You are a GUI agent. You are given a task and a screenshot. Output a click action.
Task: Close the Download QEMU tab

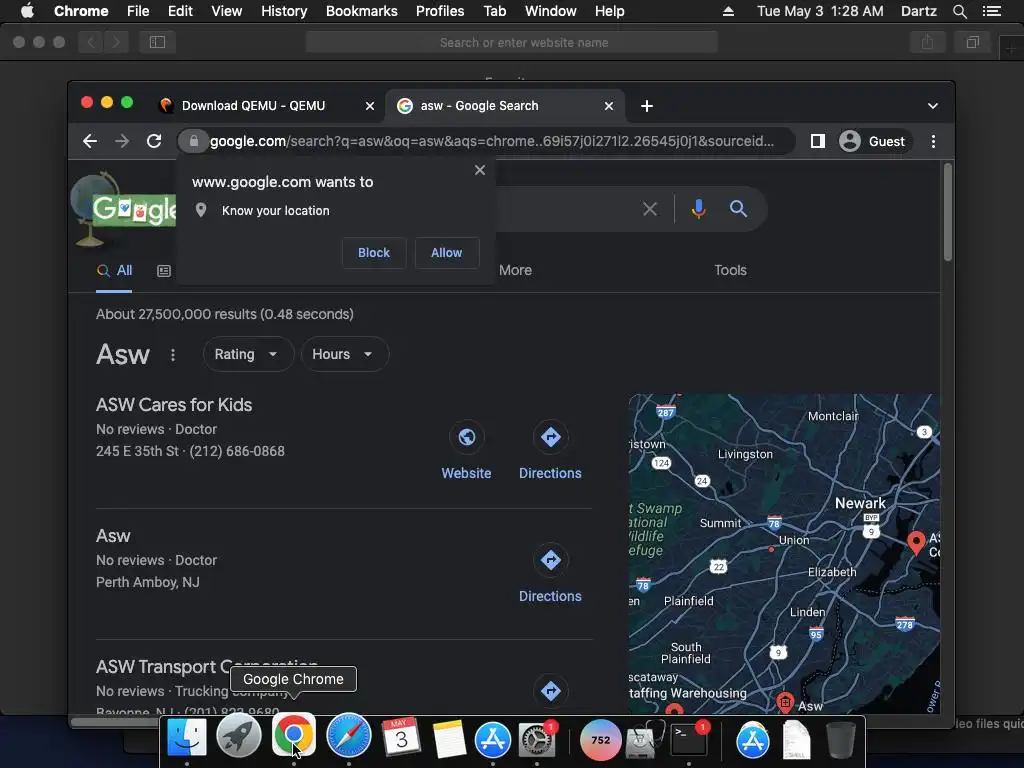coord(370,106)
